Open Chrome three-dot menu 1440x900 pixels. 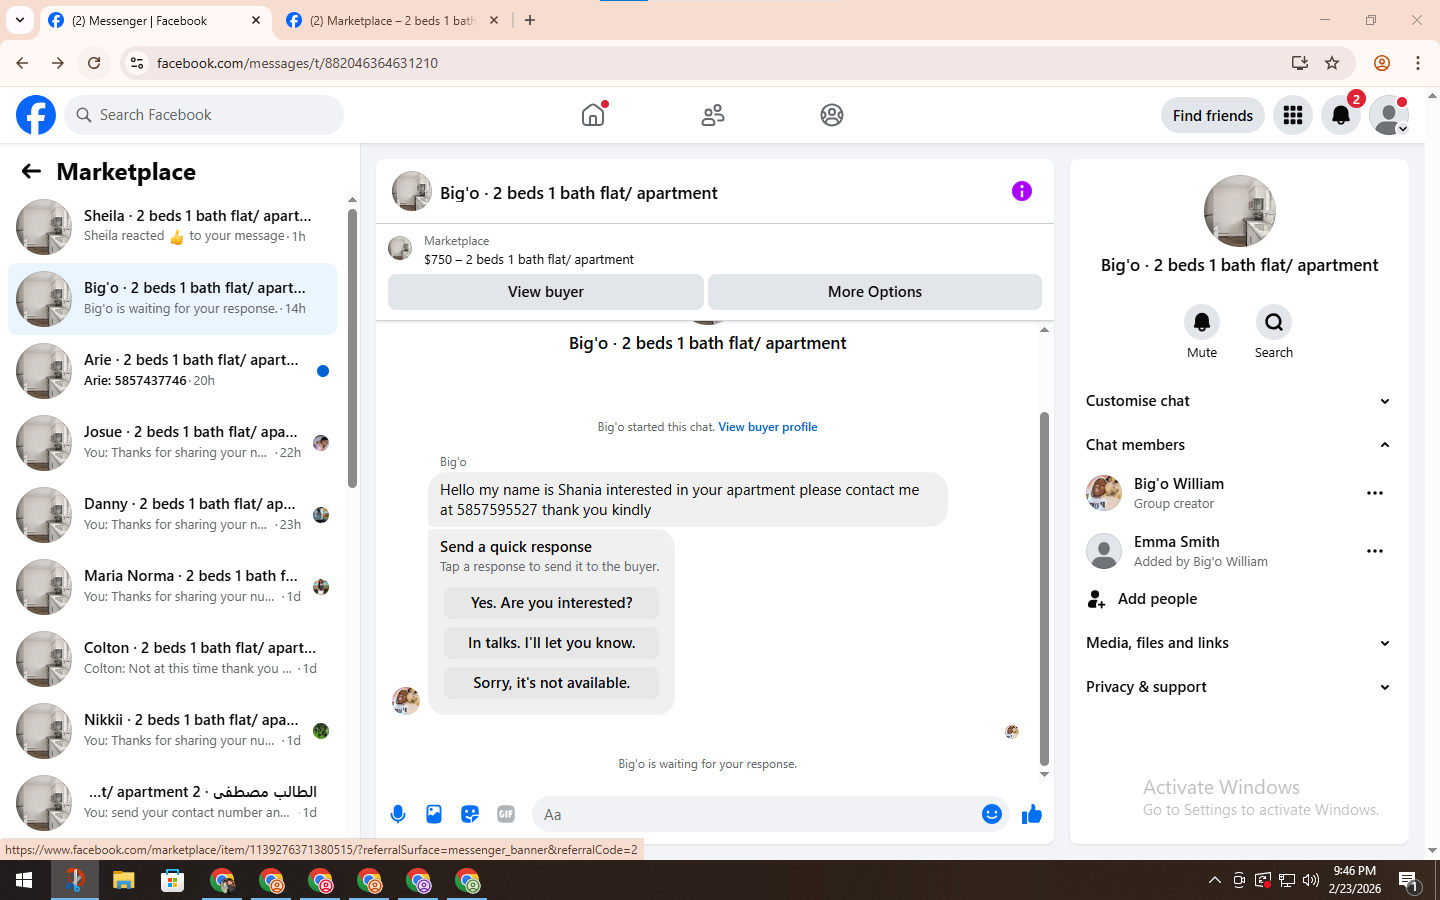[x=1418, y=63]
